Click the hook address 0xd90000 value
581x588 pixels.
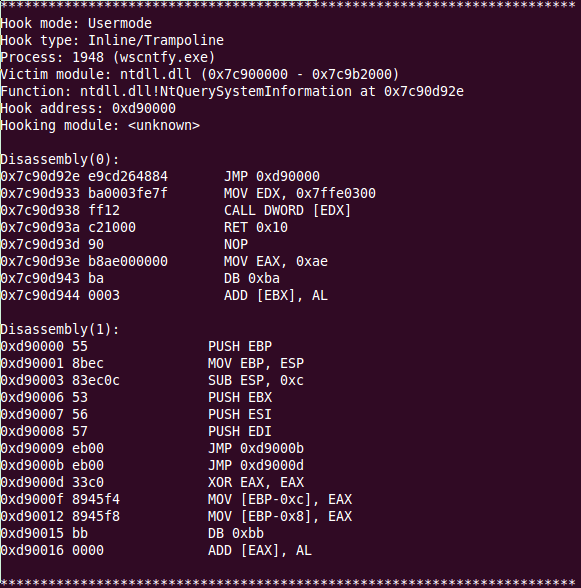[x=144, y=108]
